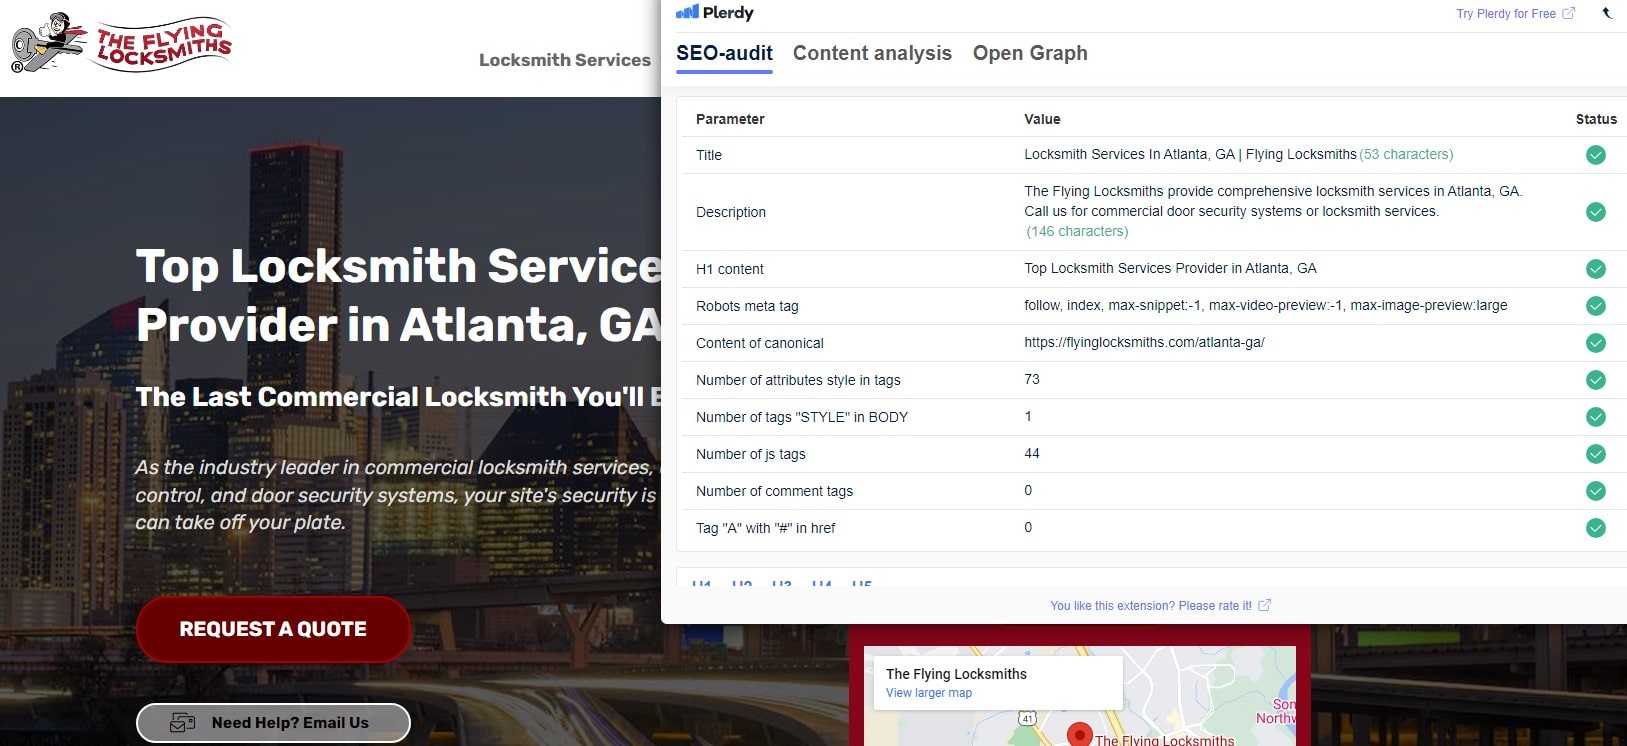Click value 1 for STYLE tags in BODY
This screenshot has height=746, width=1627.
coord(1028,416)
